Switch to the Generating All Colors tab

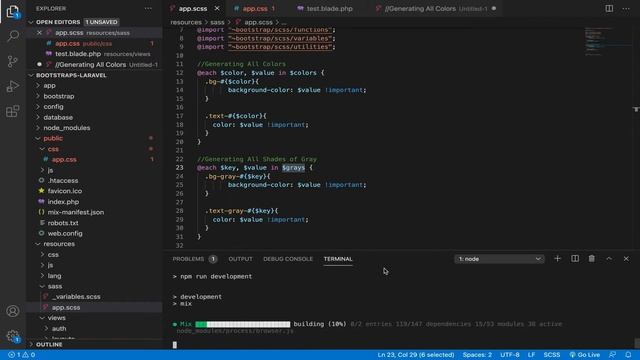pyautogui.click(x=436, y=8)
